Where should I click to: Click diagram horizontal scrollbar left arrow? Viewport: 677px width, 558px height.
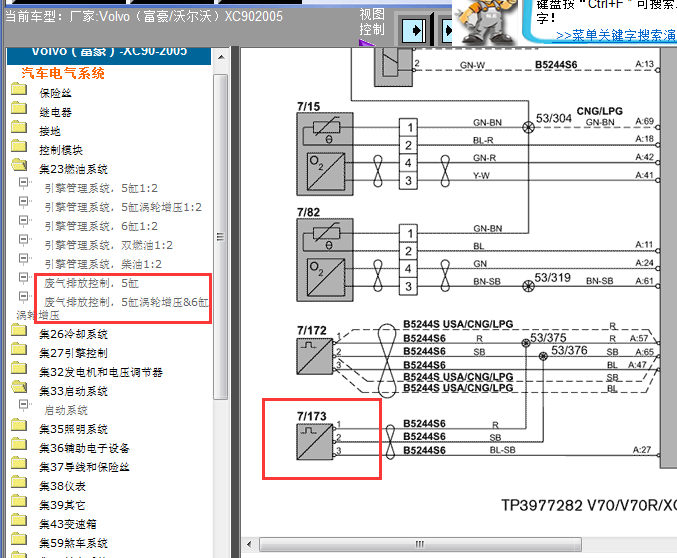(x=249, y=544)
